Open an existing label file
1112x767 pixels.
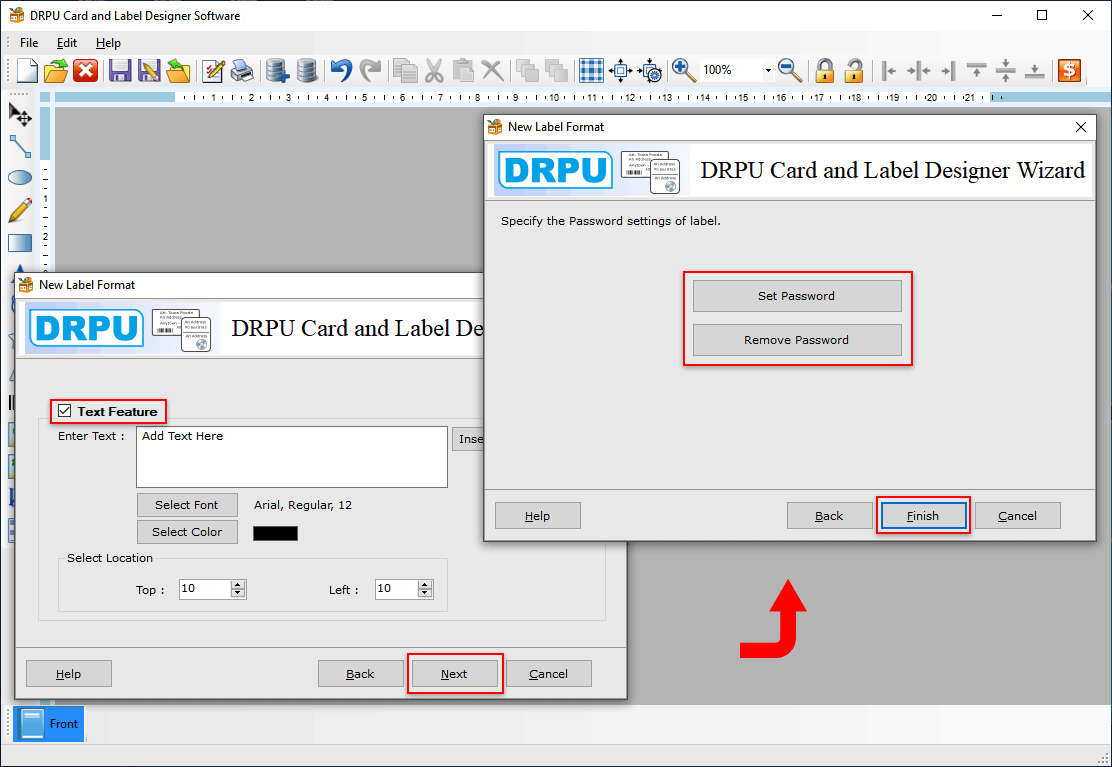56,70
